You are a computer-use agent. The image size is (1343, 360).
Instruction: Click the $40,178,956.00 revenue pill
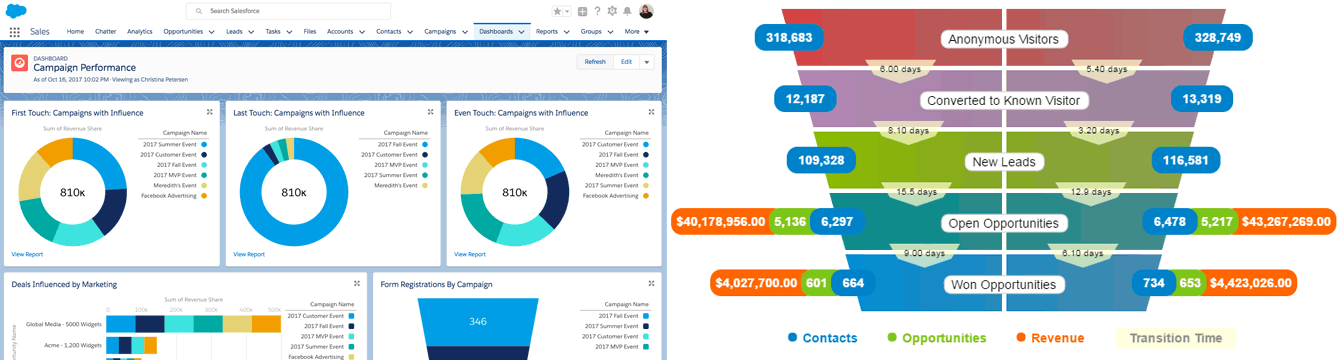tap(721, 222)
